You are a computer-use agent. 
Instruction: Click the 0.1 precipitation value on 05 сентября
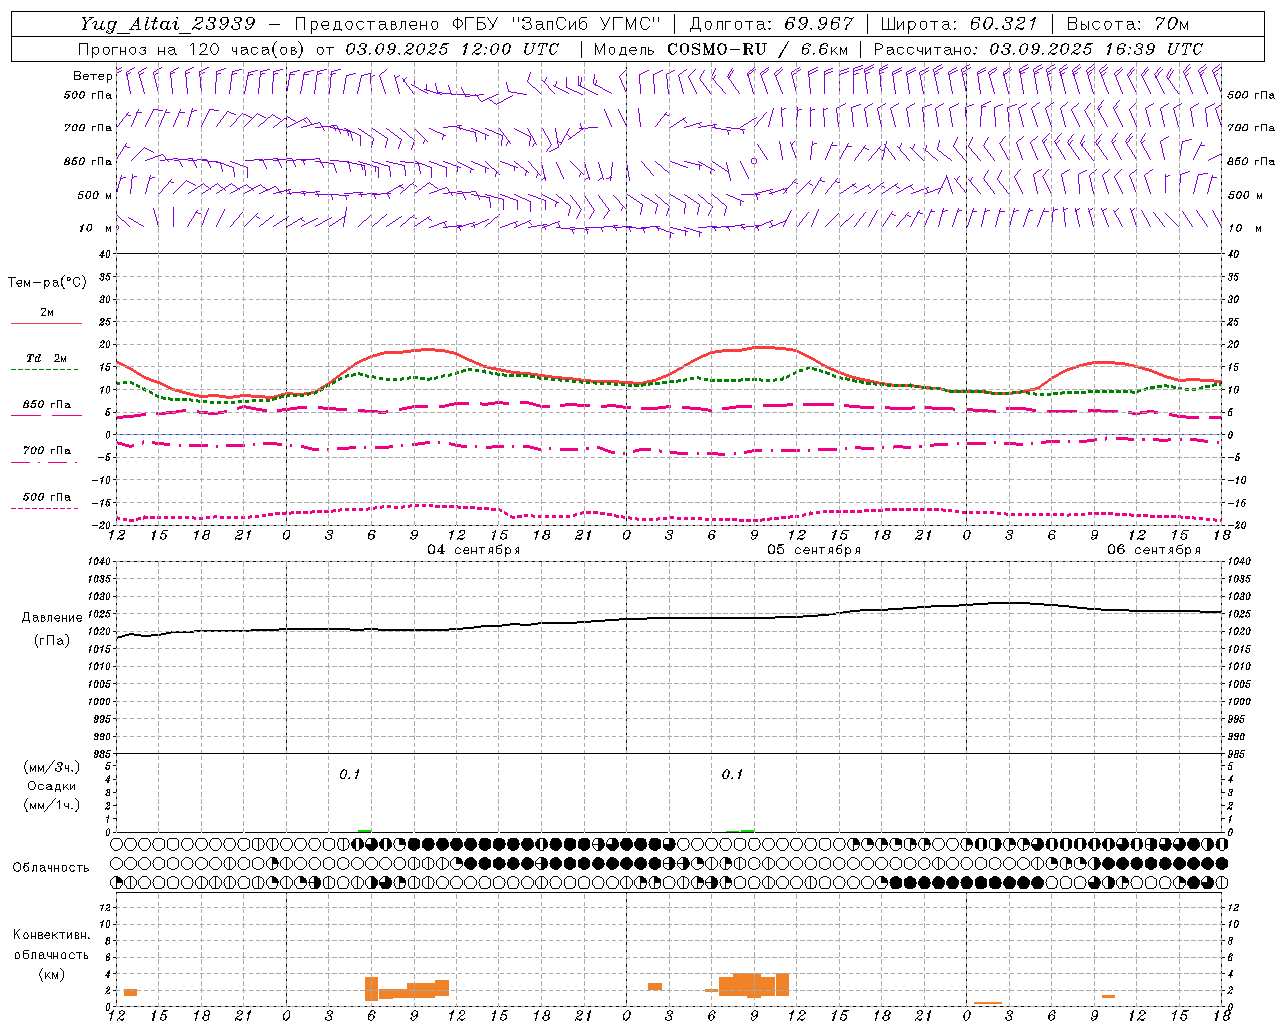click(x=733, y=774)
